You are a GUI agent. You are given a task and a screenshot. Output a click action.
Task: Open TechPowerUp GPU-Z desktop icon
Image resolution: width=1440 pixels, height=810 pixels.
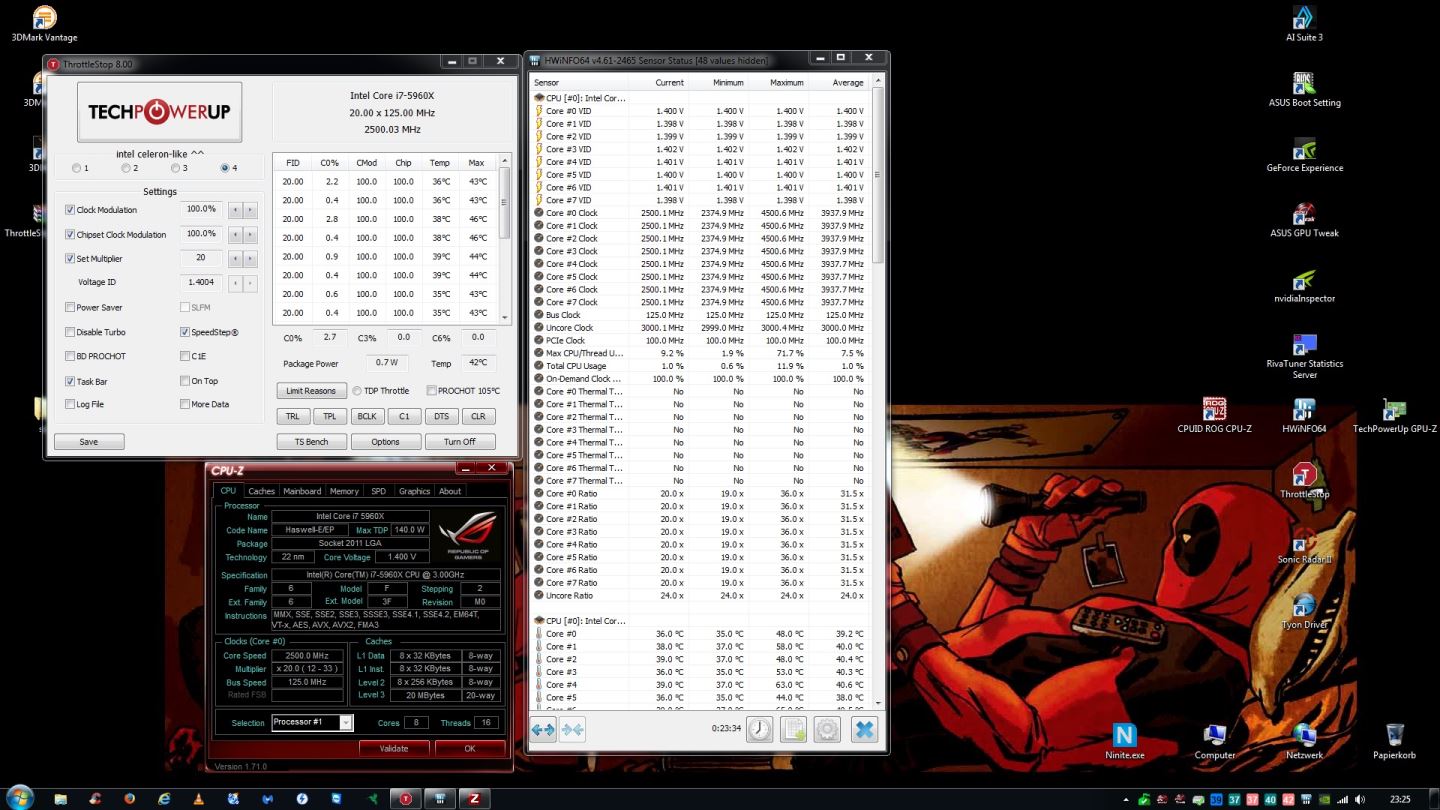click(1394, 416)
